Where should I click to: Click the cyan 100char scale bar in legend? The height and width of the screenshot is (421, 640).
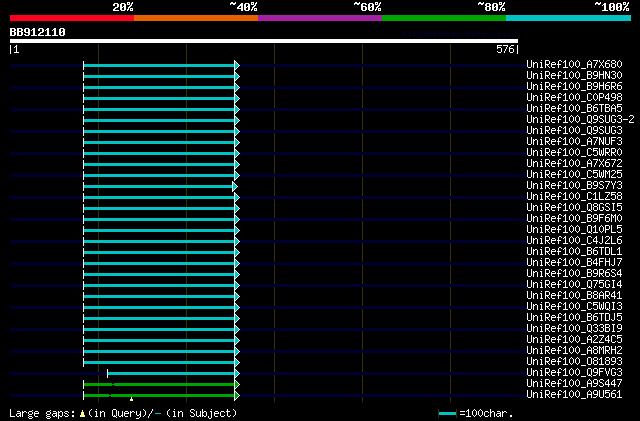[x=447, y=414]
